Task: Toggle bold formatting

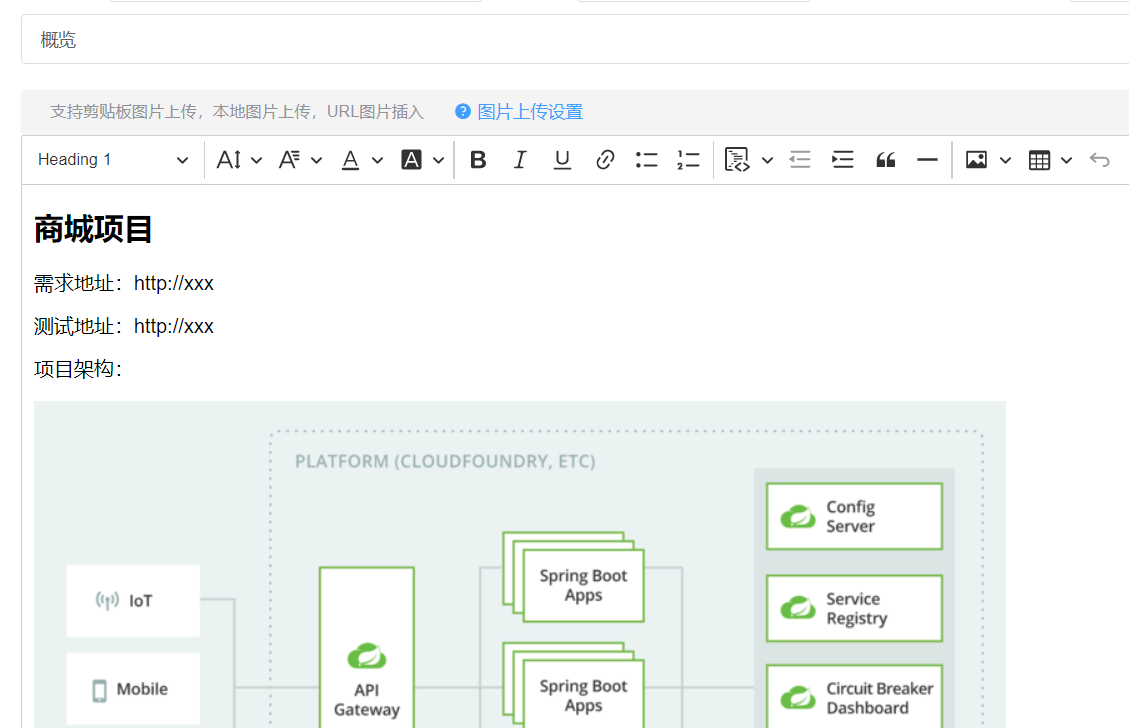Action: pyautogui.click(x=478, y=160)
